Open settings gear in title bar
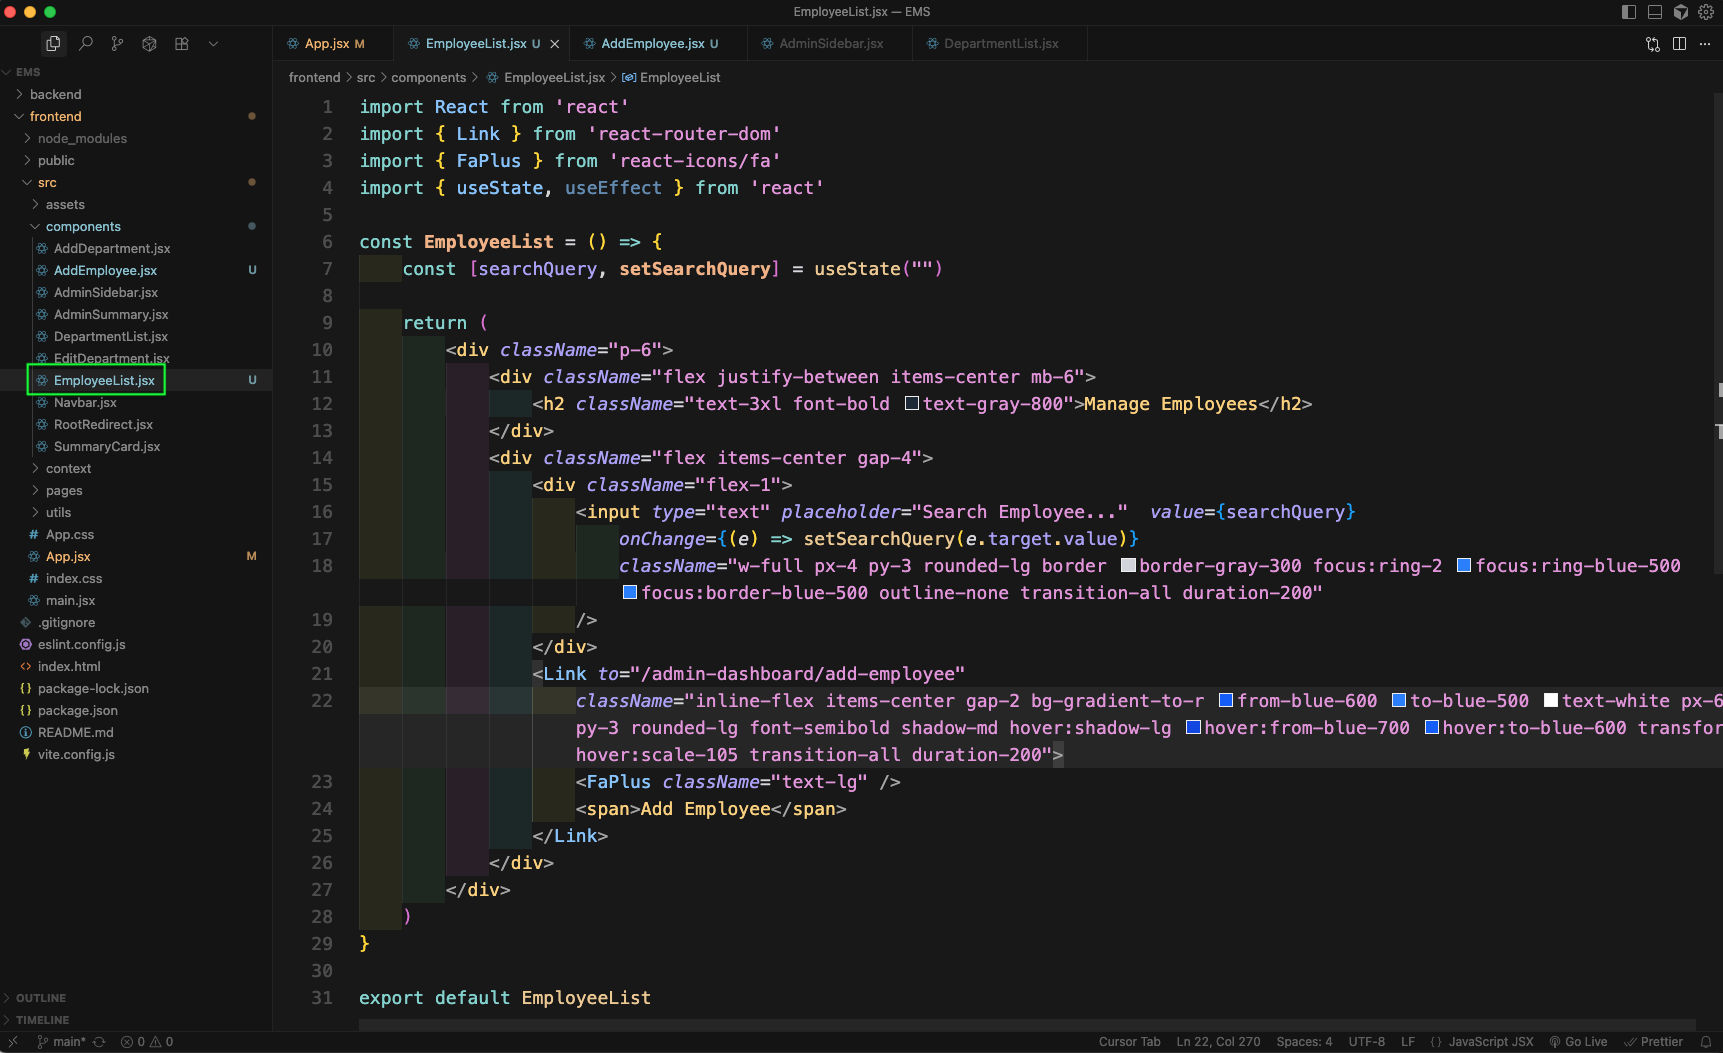Screen dimensions: 1723x1053 tap(1706, 12)
